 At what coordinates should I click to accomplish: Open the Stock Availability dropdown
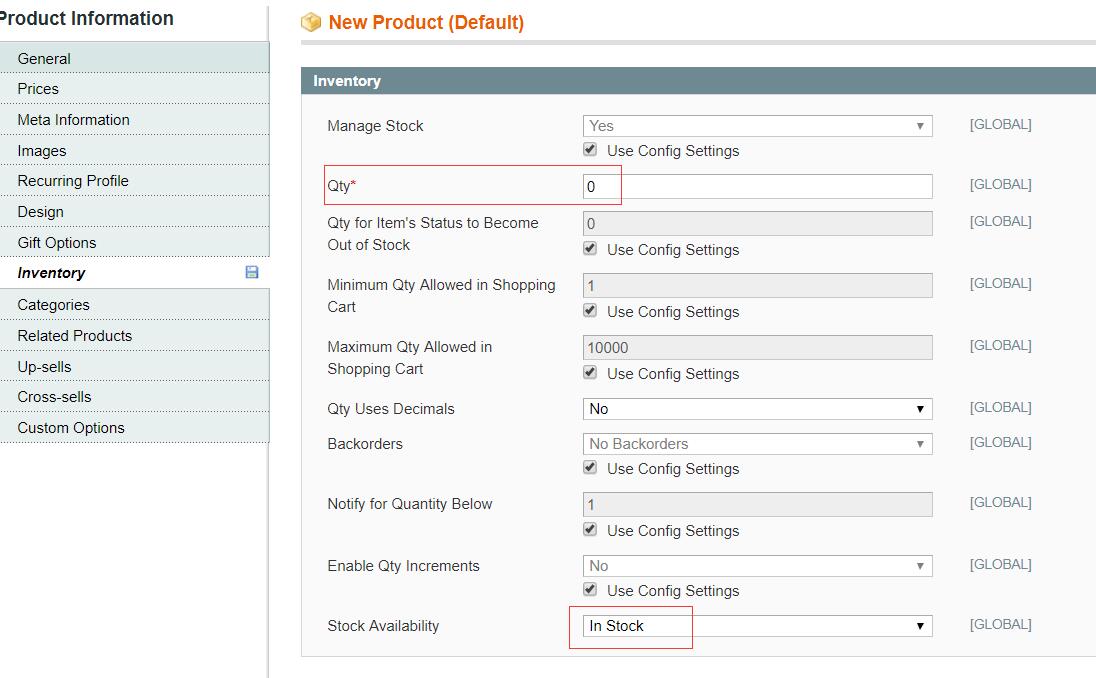click(x=757, y=626)
